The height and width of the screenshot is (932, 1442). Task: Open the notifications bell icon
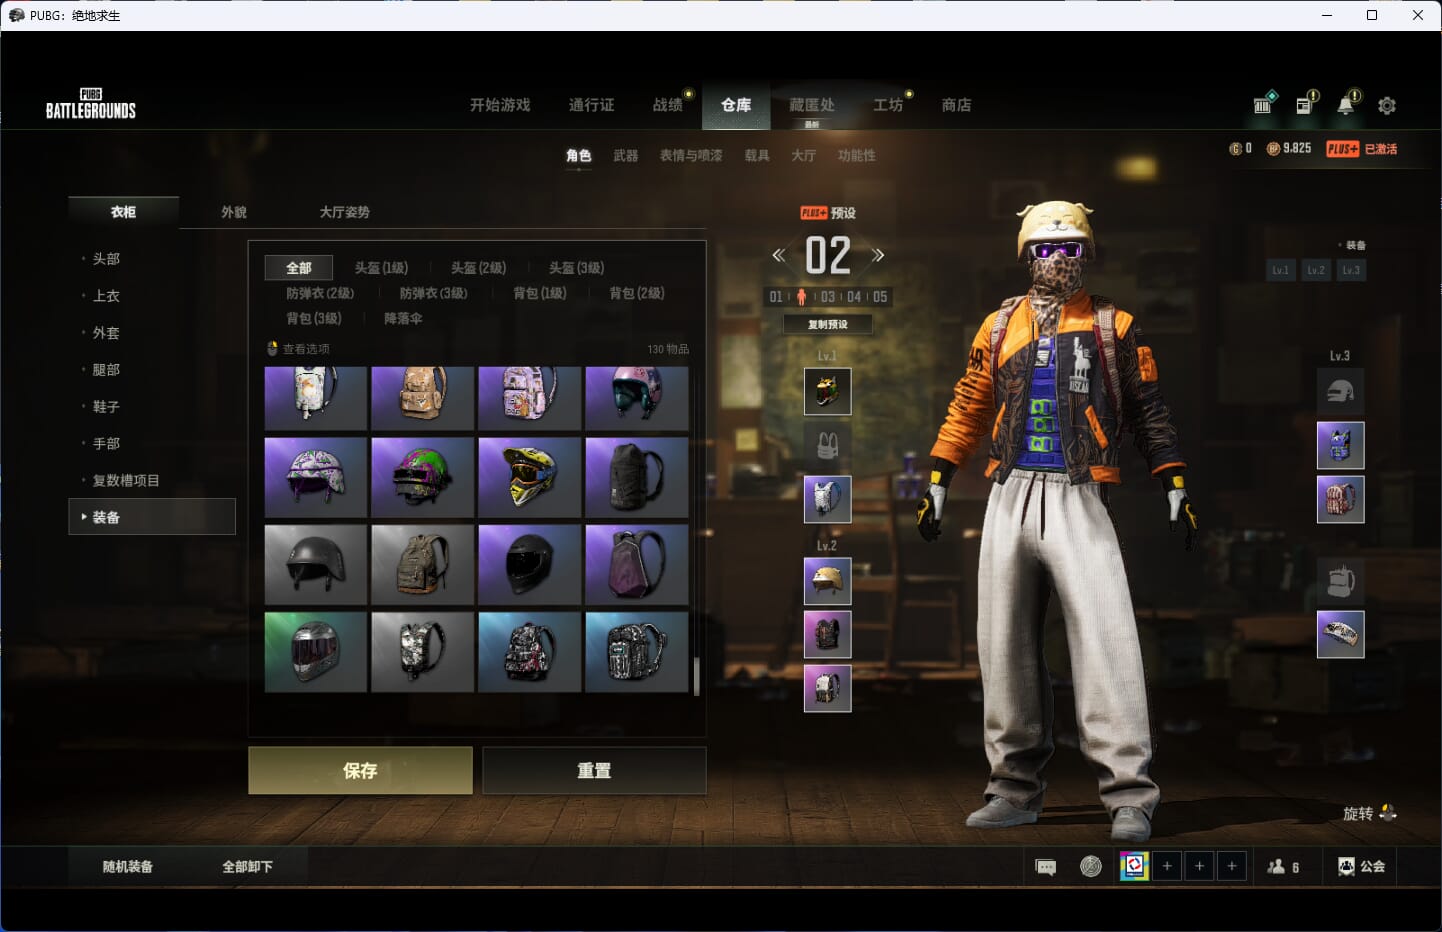coord(1347,104)
